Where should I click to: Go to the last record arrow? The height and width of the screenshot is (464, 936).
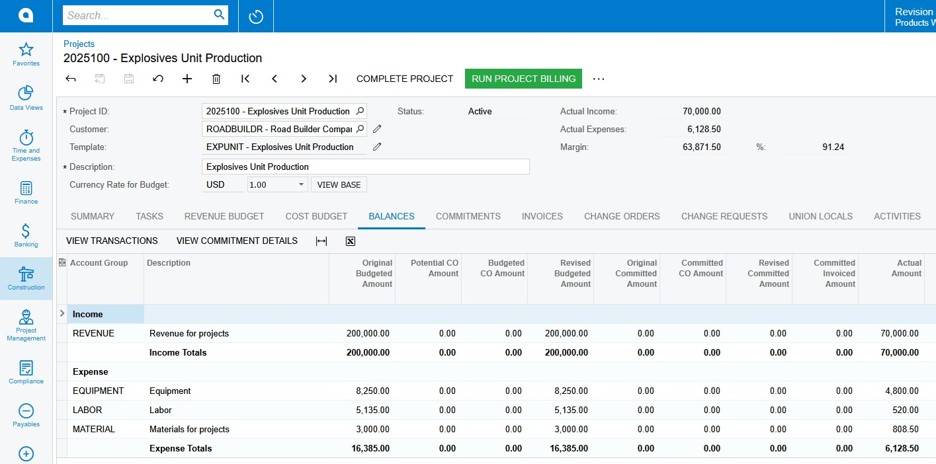[333, 79]
